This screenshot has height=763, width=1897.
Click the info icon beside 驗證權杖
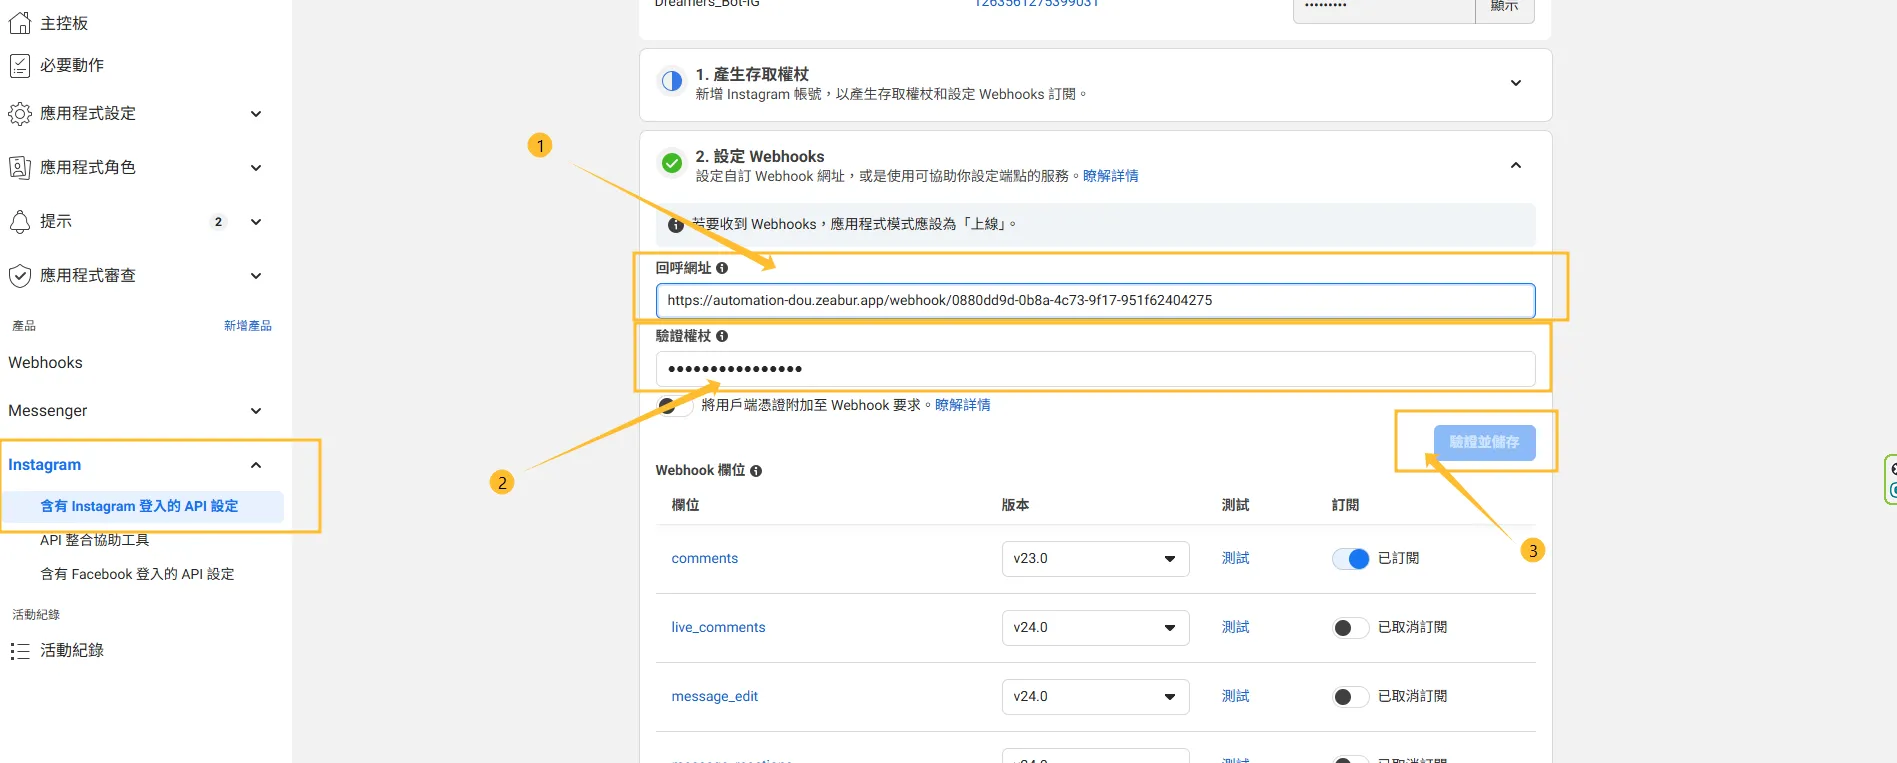[x=722, y=336]
